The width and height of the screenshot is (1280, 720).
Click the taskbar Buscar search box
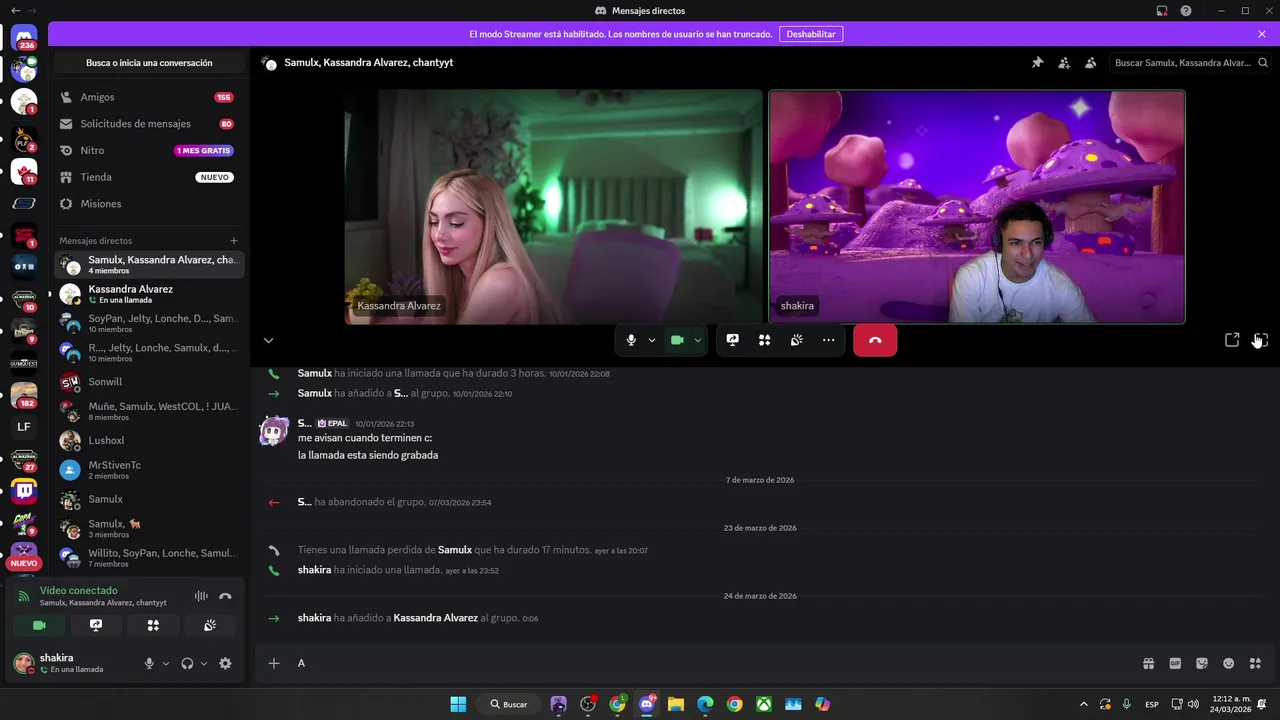(x=508, y=704)
